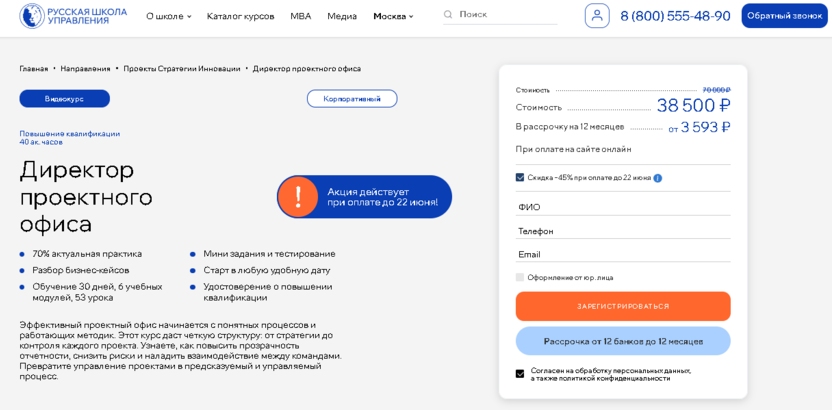Follow the Направления breadcrumb link

click(85, 69)
